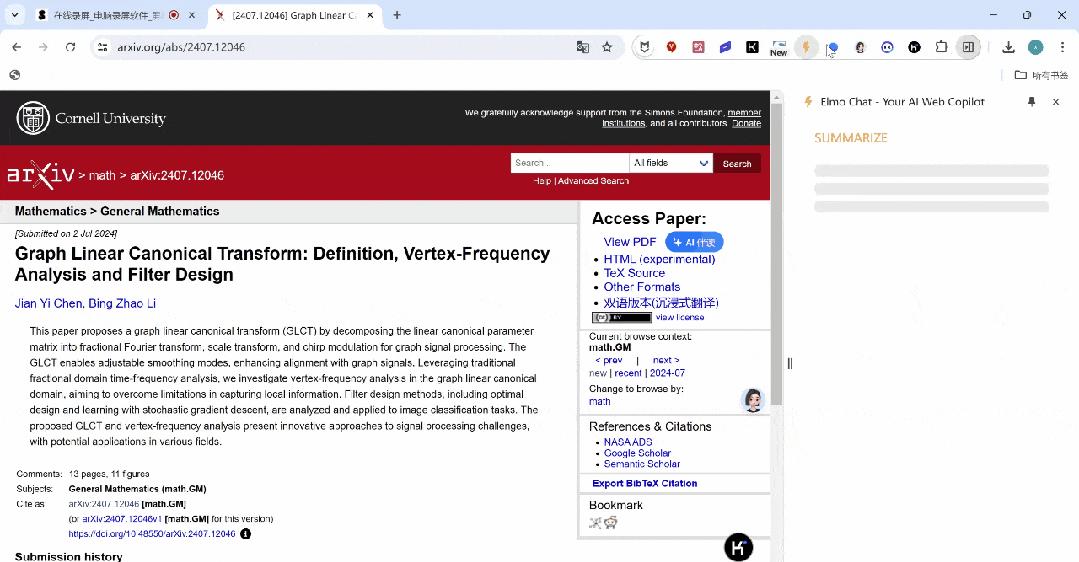The height and width of the screenshot is (562, 1079).
Task: Bookmark this page with the star icon
Action: [607, 47]
